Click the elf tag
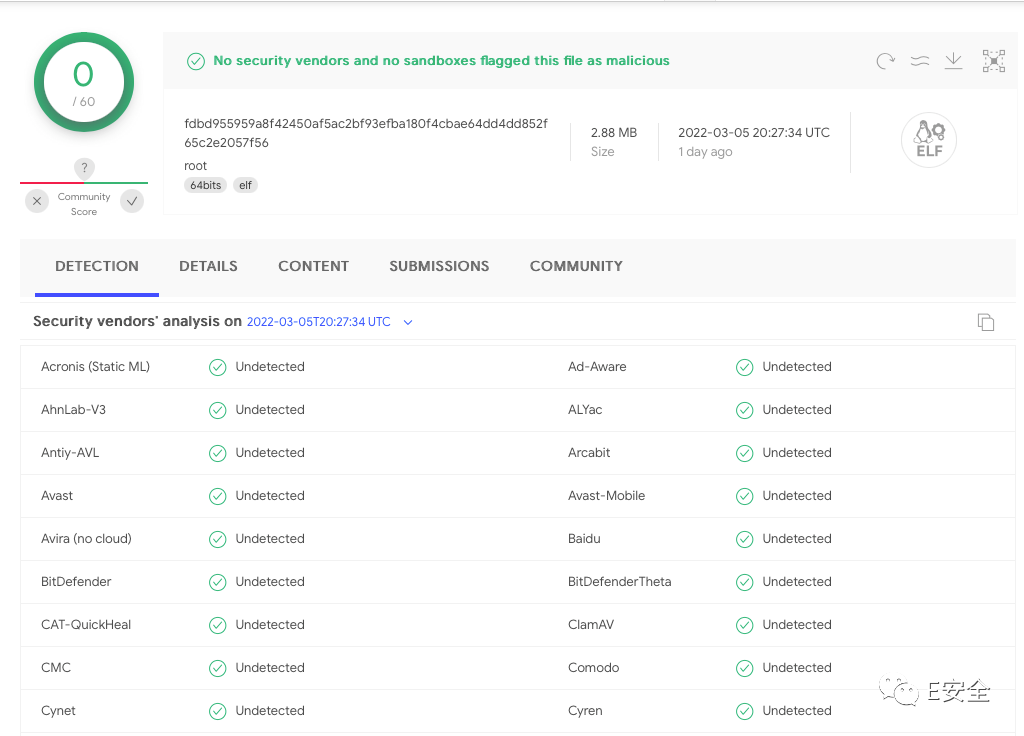 click(x=245, y=185)
